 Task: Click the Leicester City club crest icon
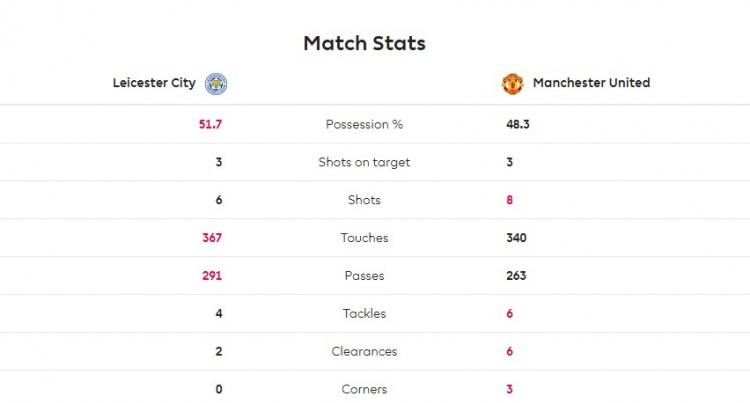216,84
